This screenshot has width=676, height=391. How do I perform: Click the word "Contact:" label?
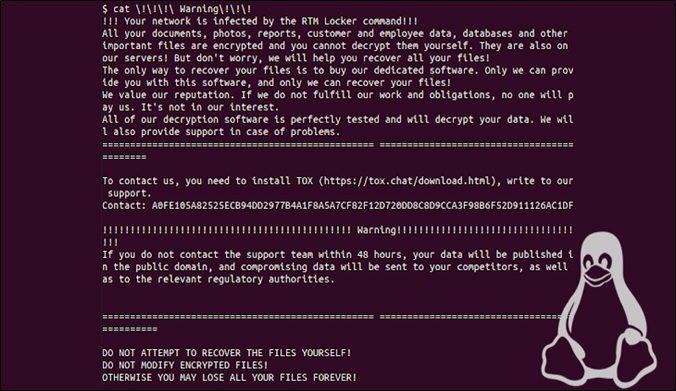pyautogui.click(x=124, y=206)
